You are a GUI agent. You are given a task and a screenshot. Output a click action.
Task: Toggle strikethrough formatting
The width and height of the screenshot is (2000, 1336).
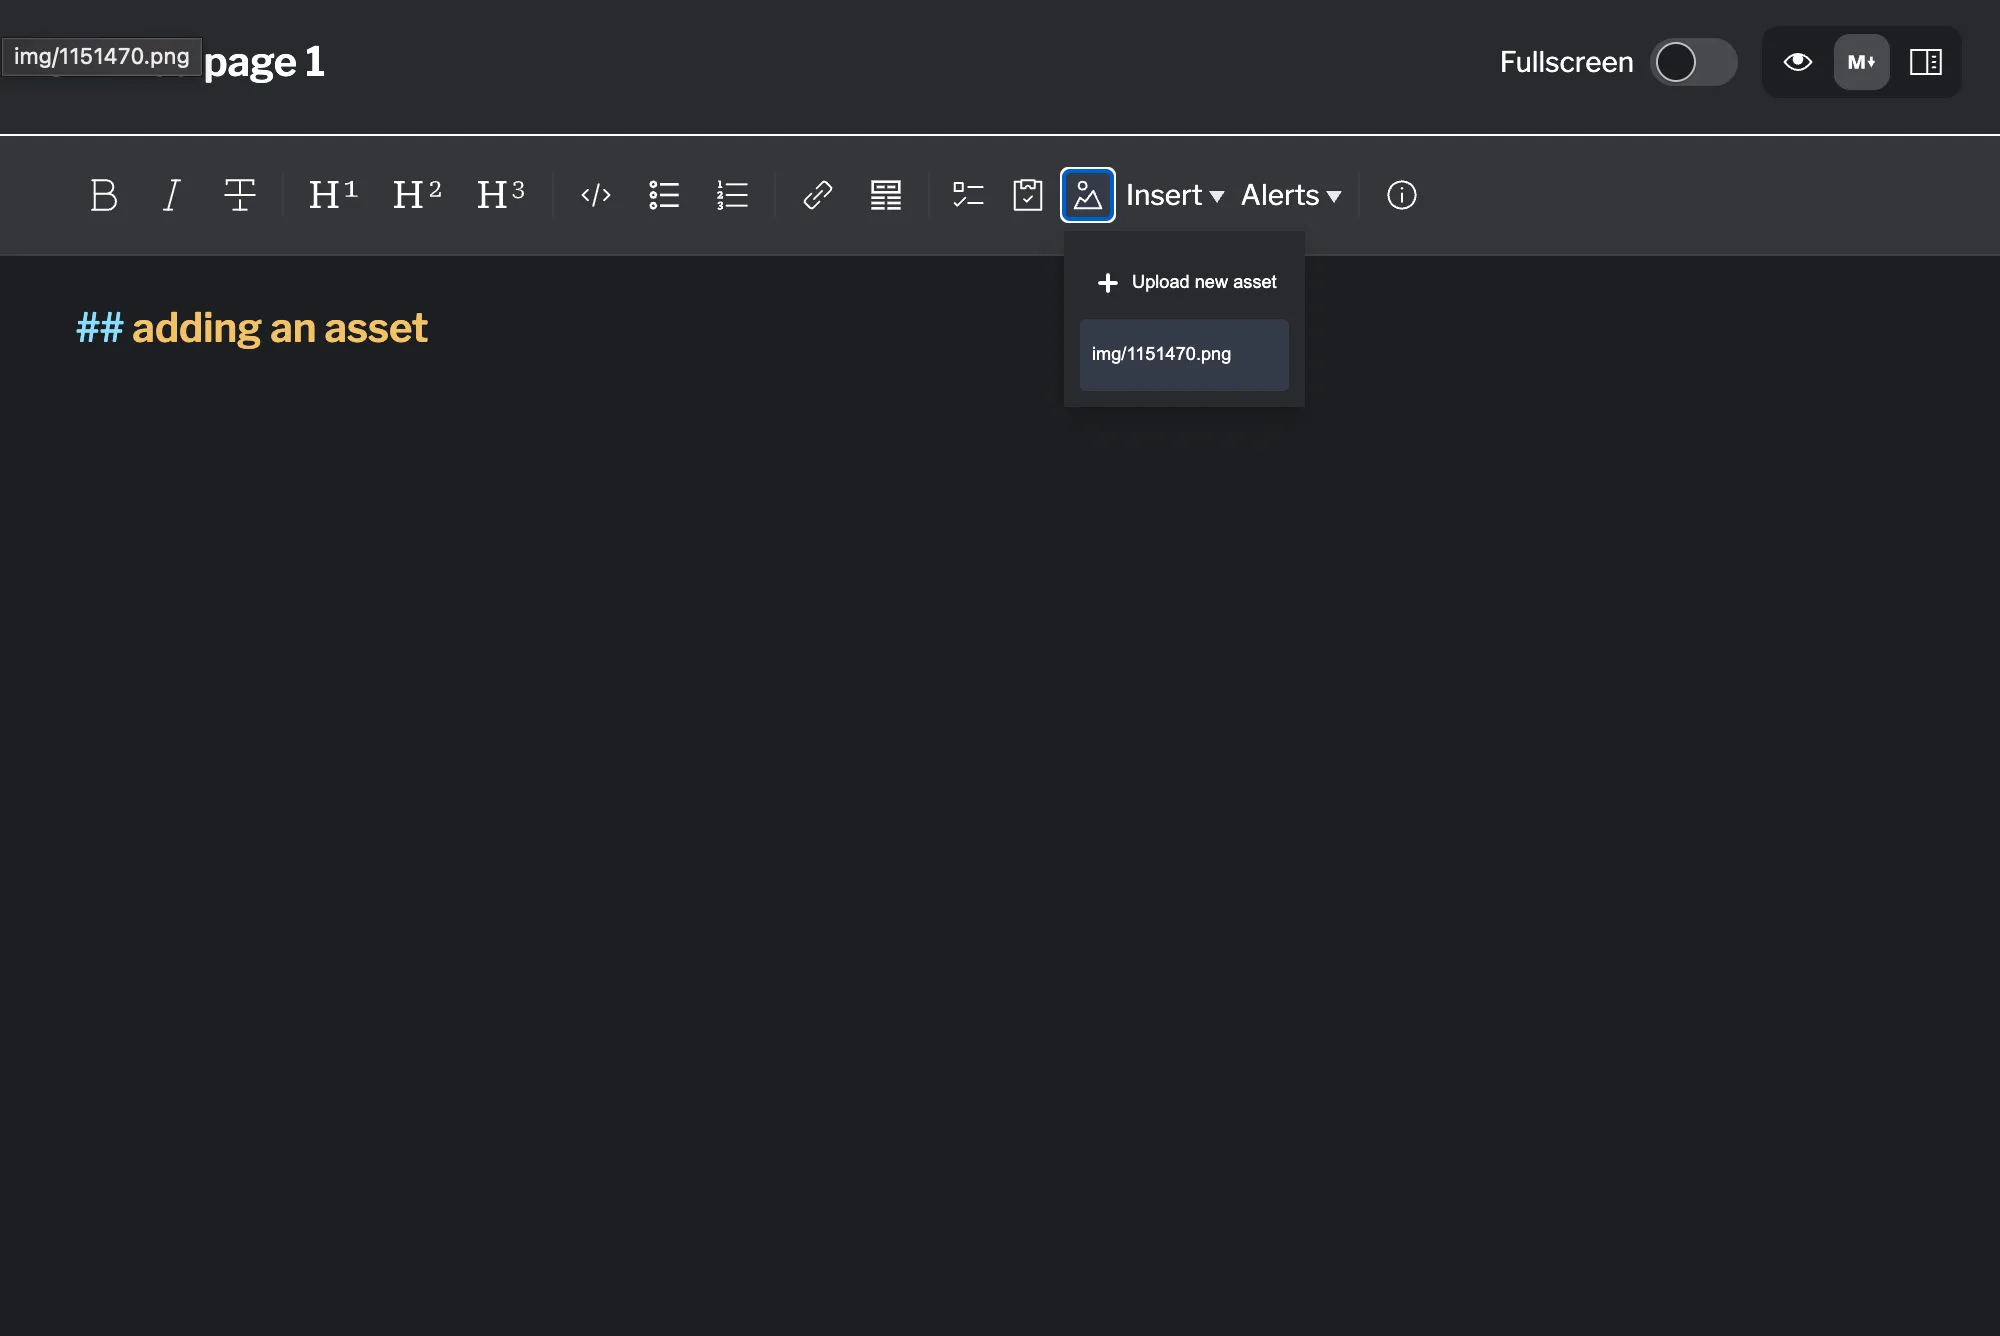click(x=240, y=195)
